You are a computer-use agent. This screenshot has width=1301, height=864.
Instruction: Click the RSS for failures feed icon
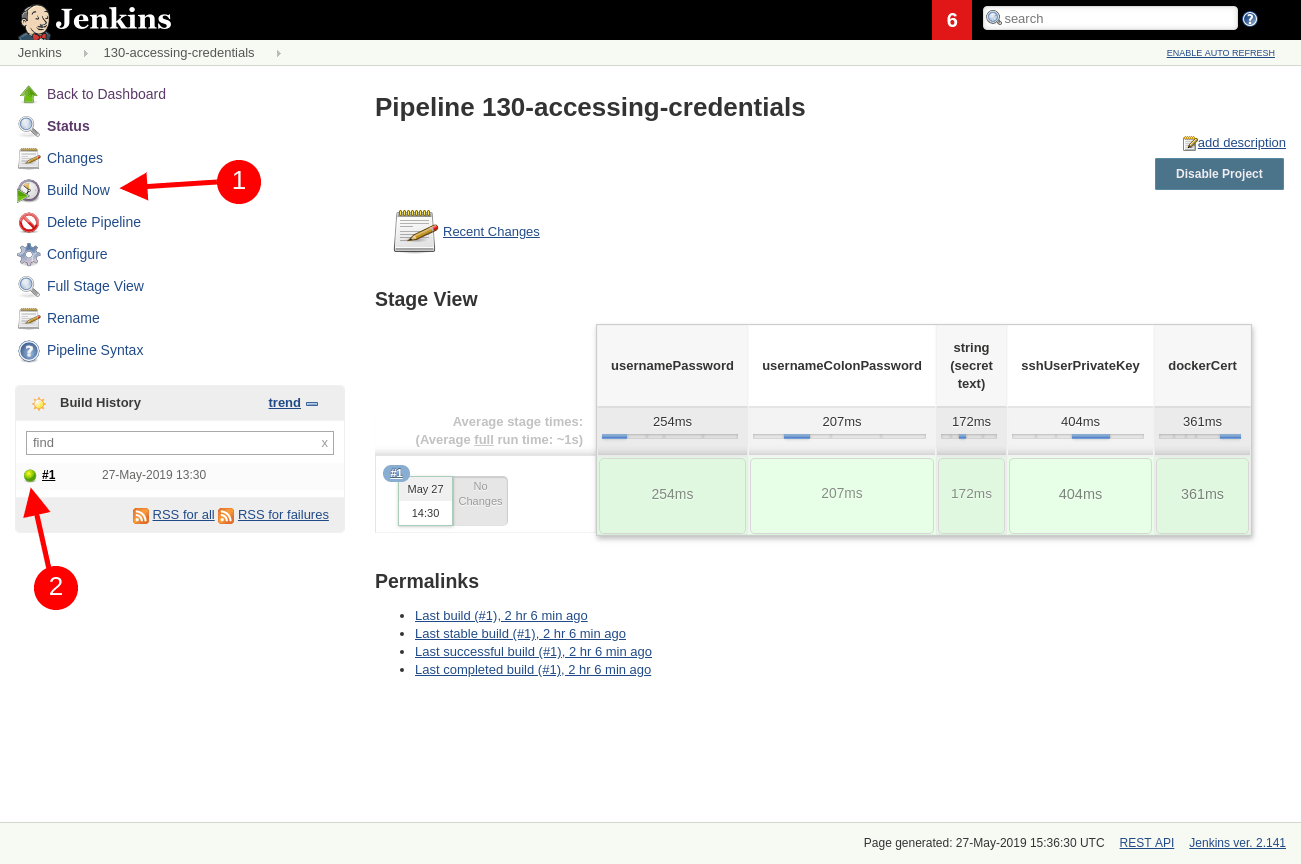pyautogui.click(x=226, y=515)
